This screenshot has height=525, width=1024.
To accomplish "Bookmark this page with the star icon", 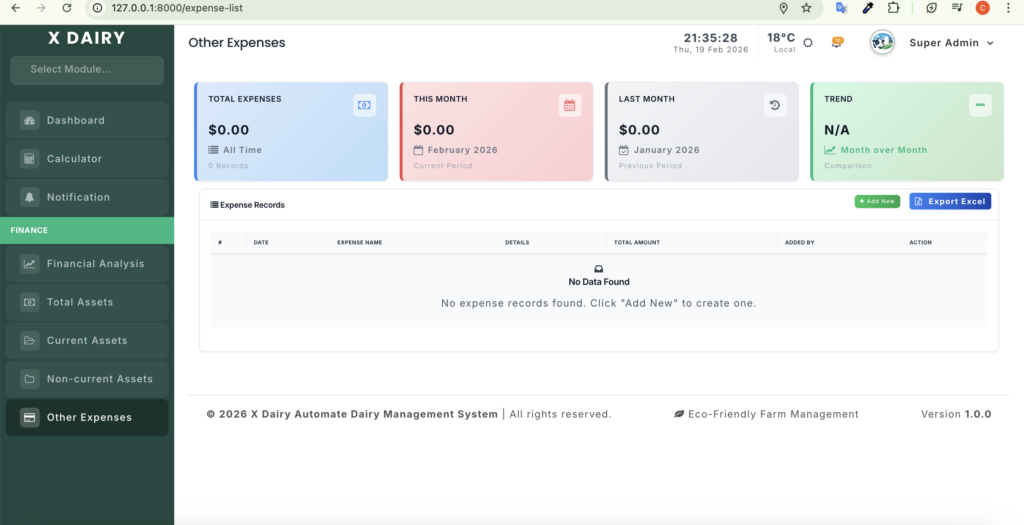I will tap(806, 8).
